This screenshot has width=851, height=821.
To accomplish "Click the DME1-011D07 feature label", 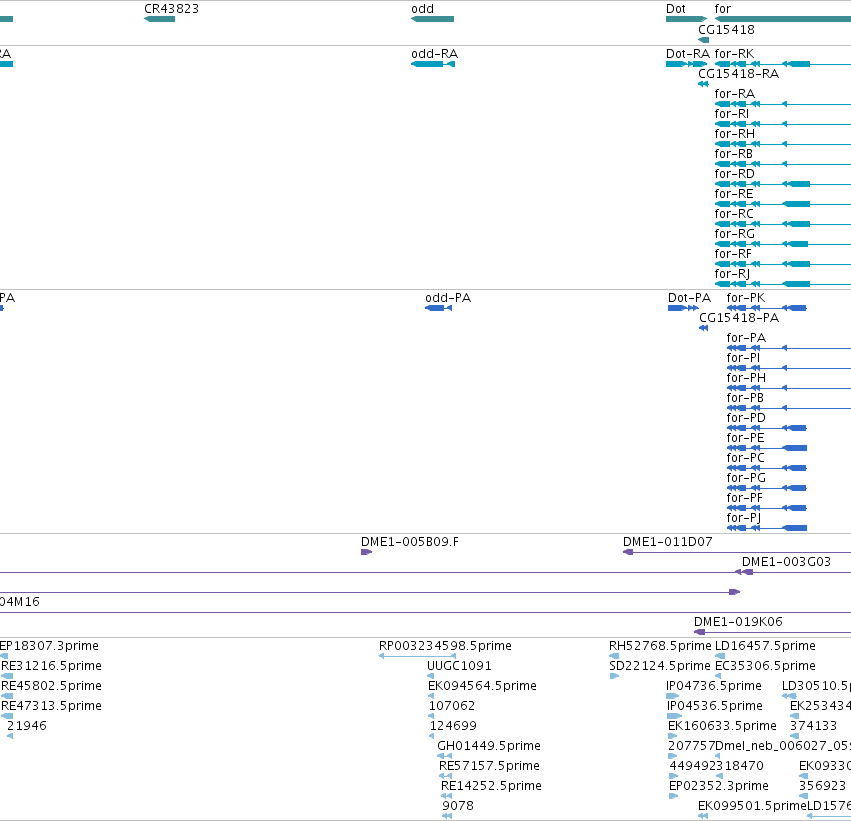I will pyautogui.click(x=668, y=542).
